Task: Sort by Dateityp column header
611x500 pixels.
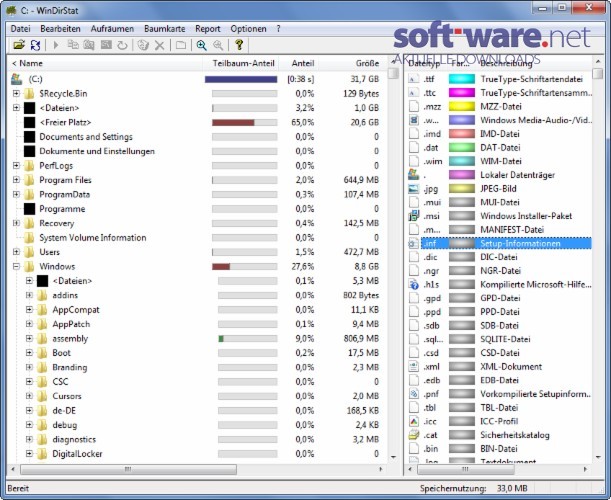Action: 424,63
